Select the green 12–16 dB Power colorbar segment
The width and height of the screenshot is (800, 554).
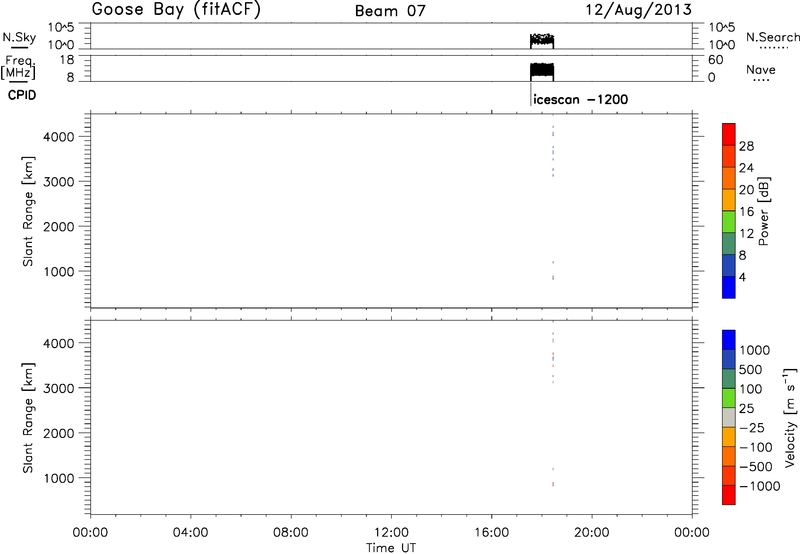point(729,221)
